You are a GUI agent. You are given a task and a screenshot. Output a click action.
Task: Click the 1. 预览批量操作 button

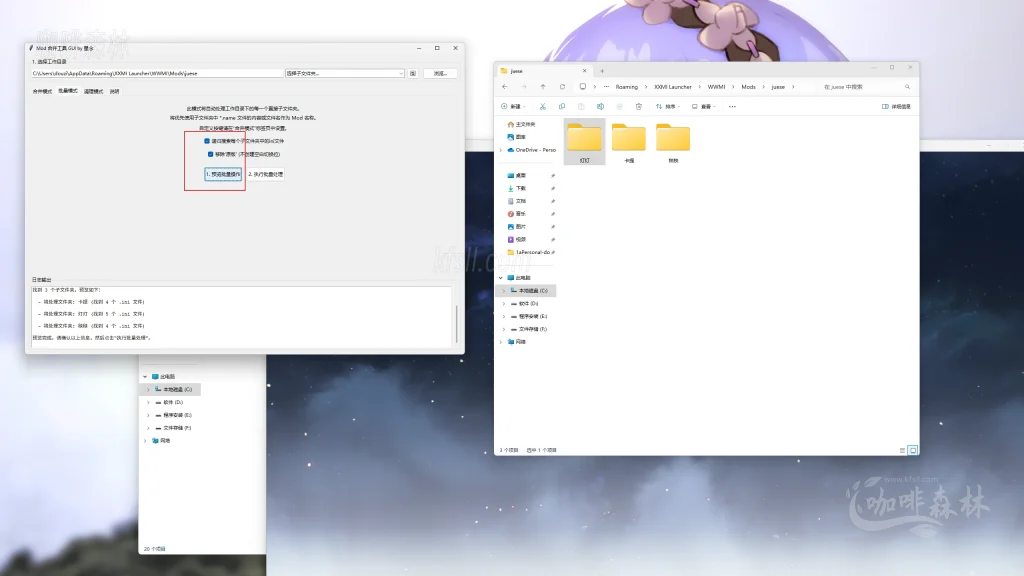click(x=224, y=174)
